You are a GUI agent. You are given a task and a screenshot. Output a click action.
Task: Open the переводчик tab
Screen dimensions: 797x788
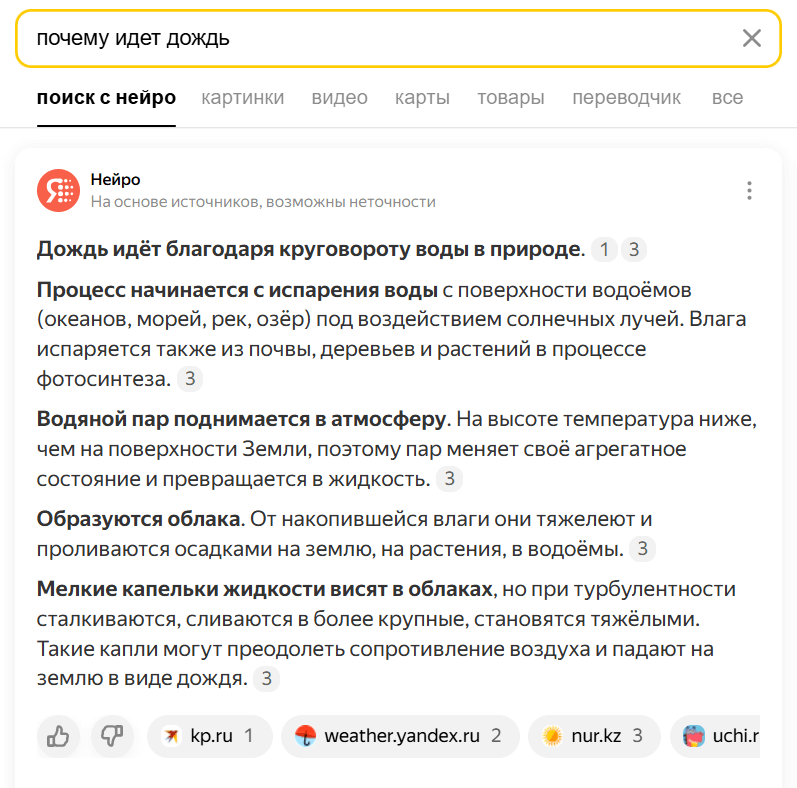tap(626, 97)
